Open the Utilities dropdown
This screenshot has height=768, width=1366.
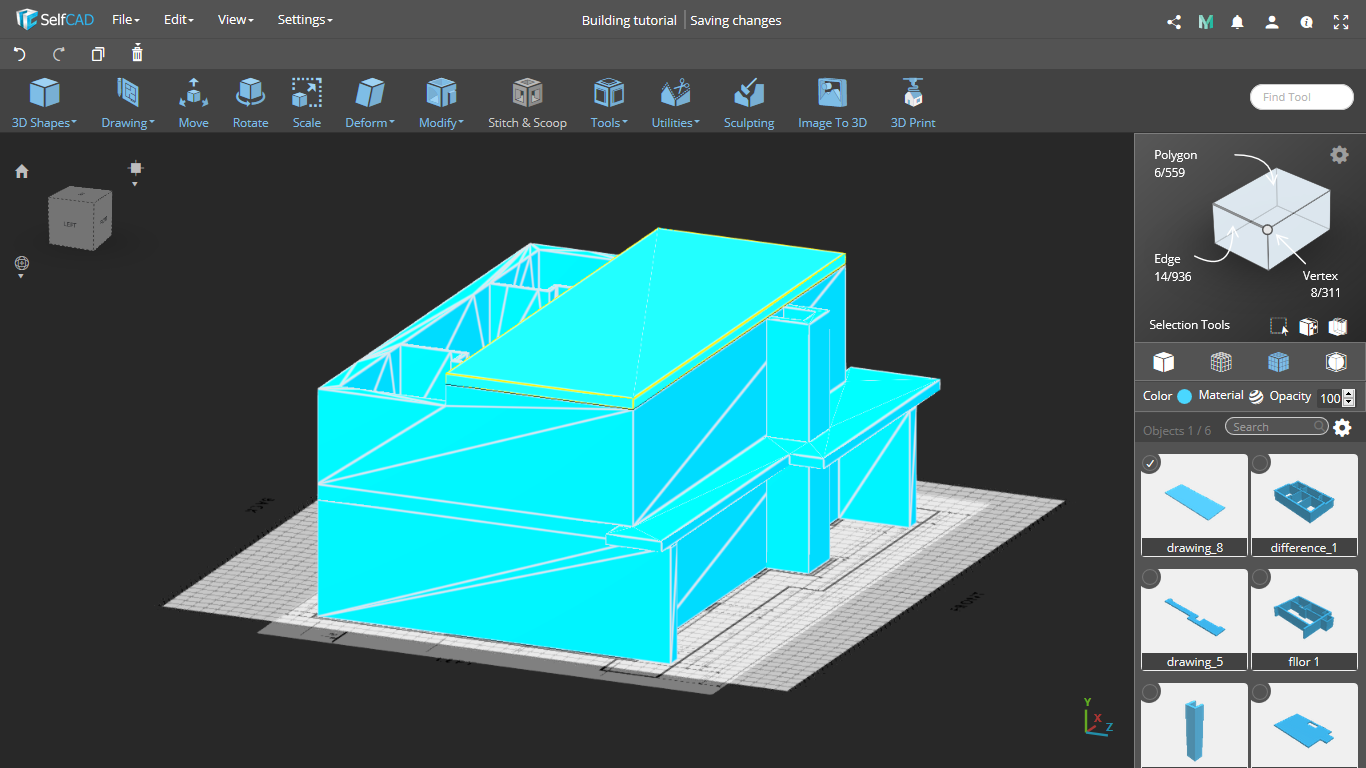676,104
